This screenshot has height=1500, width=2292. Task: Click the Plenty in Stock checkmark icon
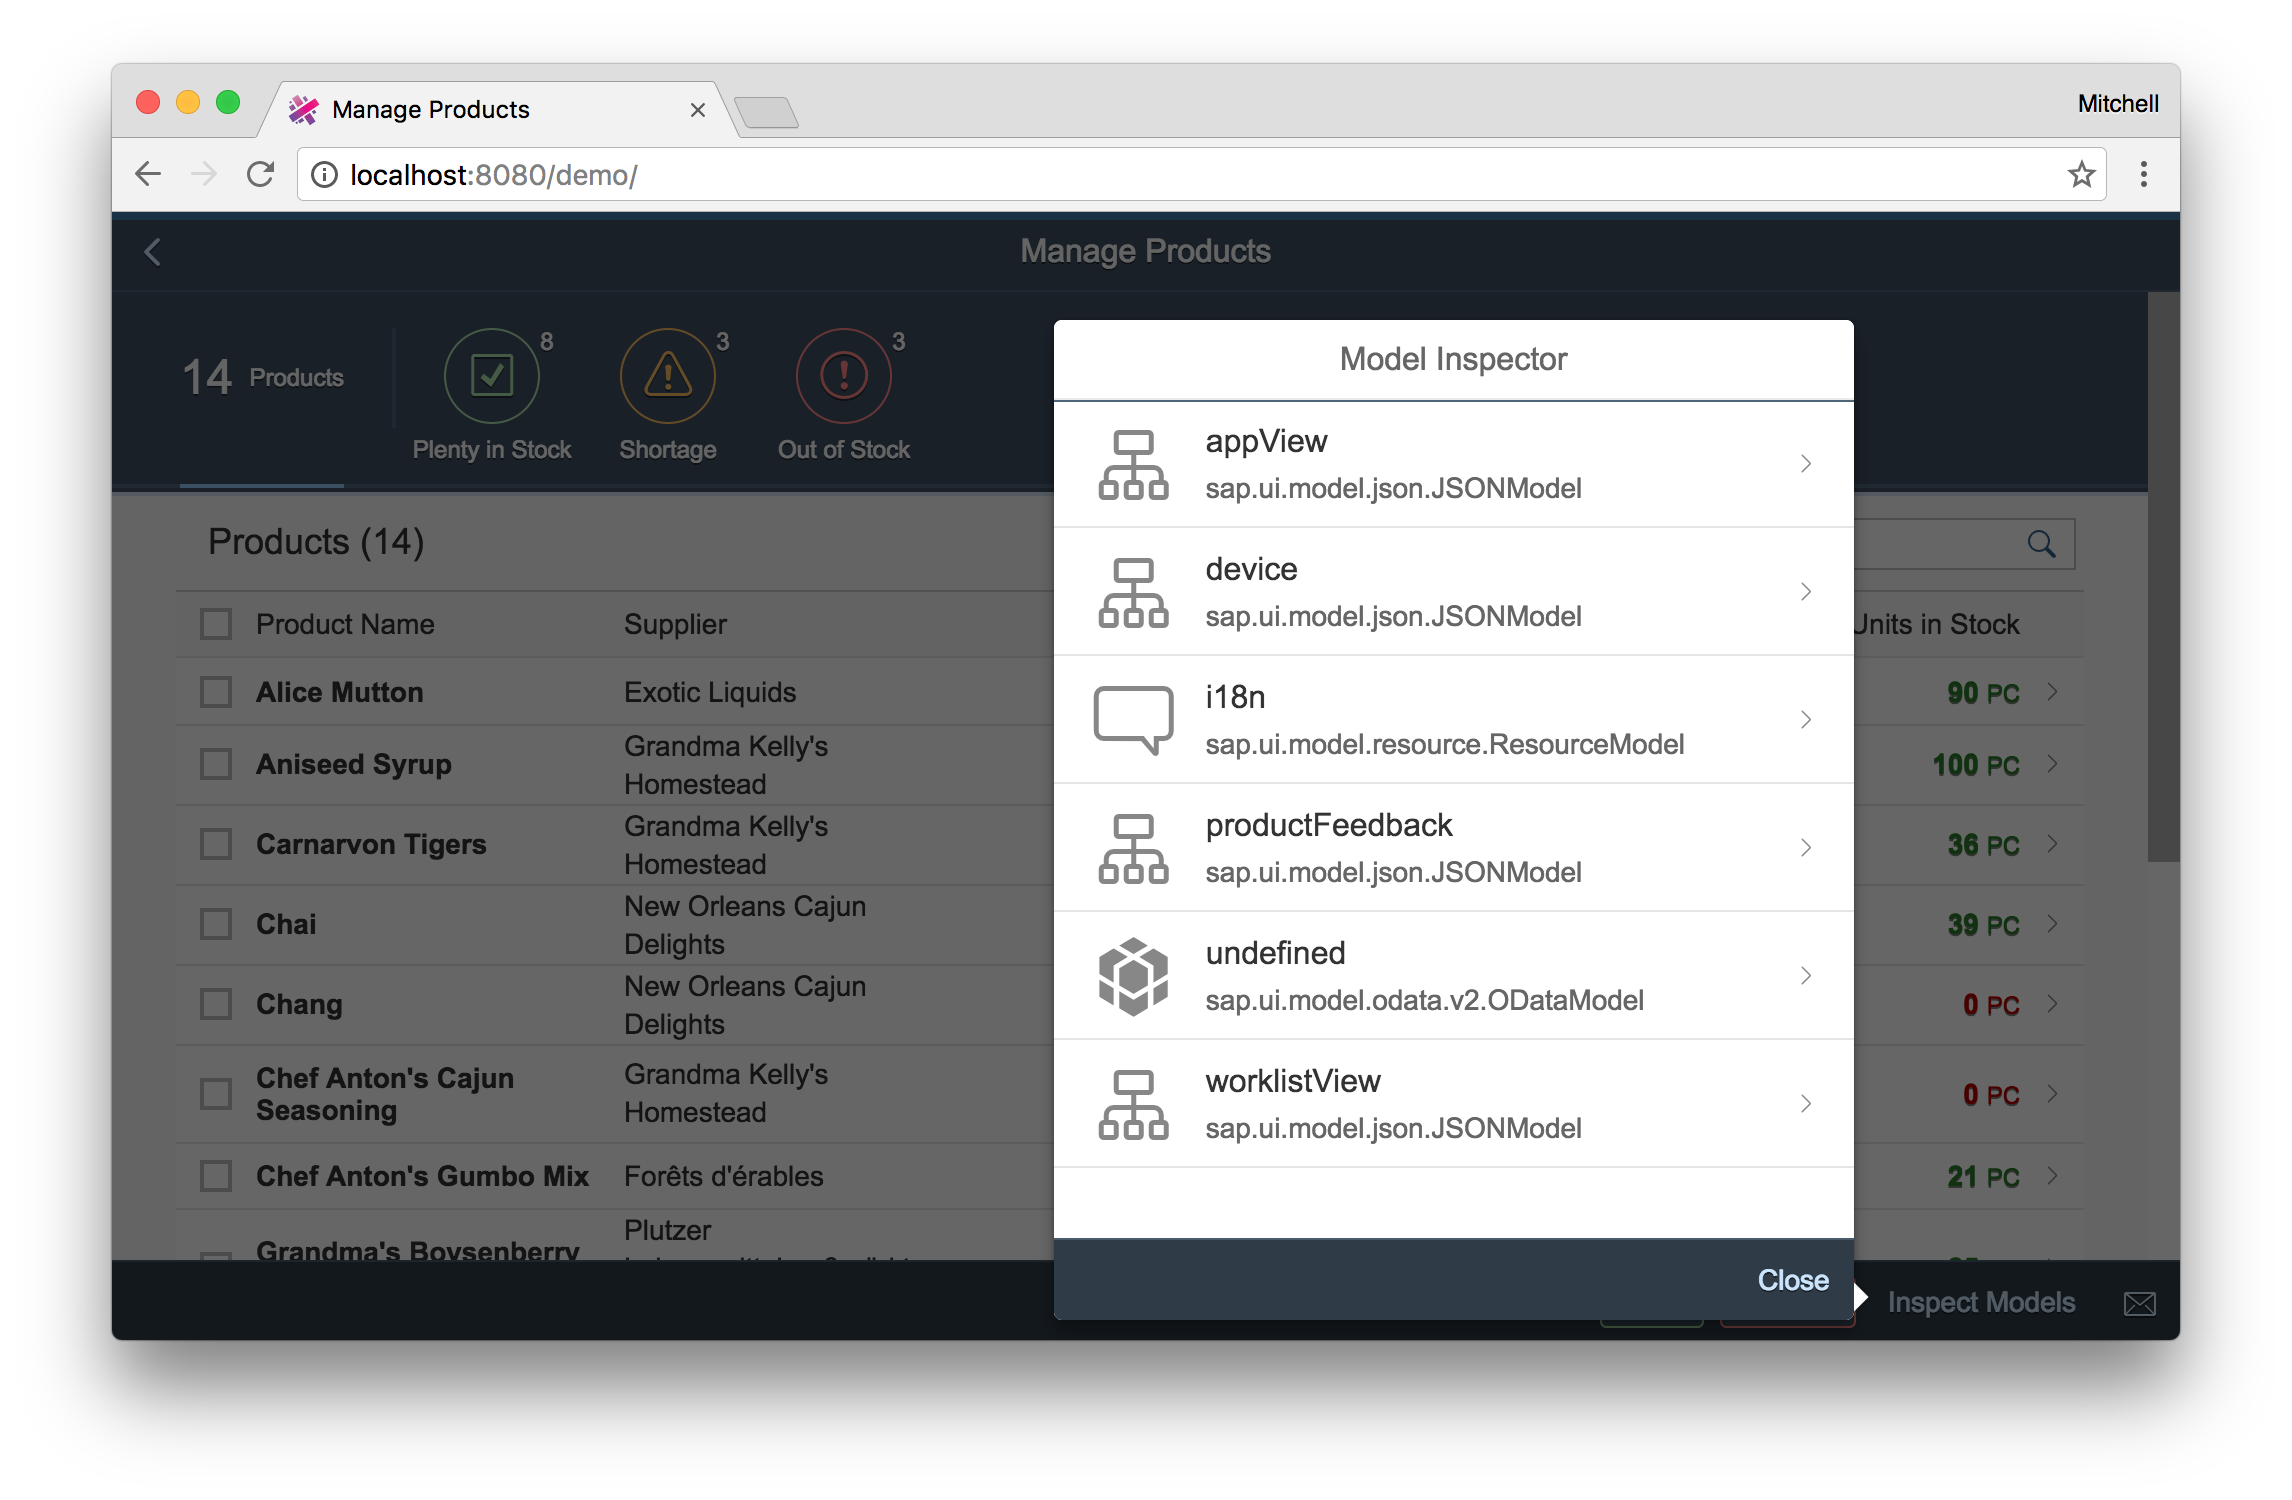pyautogui.click(x=492, y=376)
